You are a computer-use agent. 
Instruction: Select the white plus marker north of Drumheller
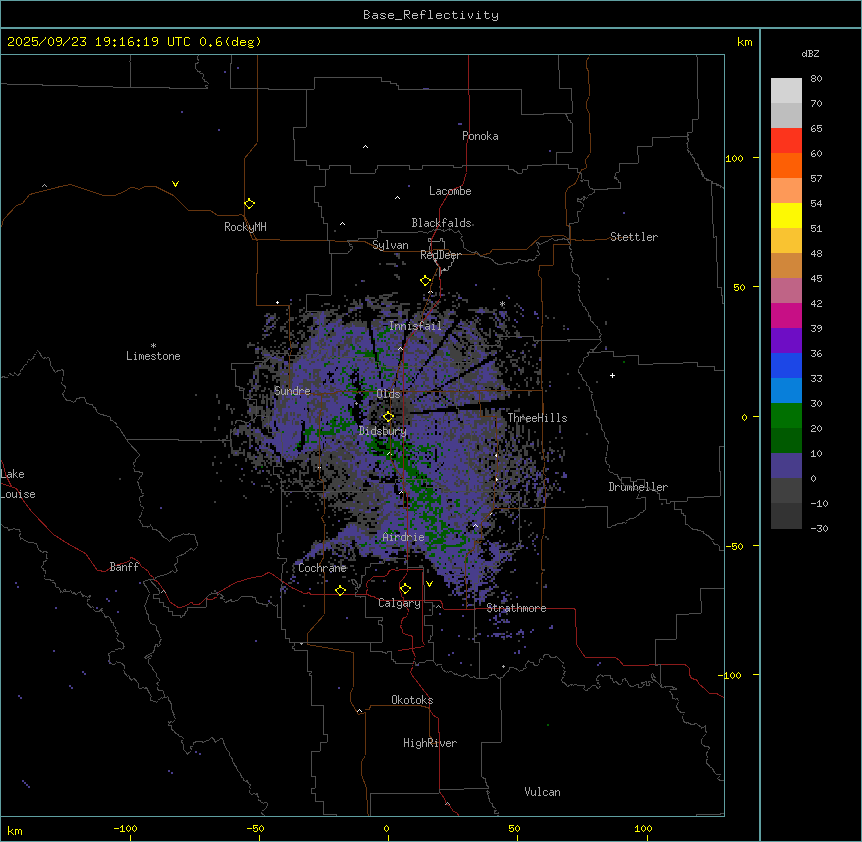[x=612, y=375]
